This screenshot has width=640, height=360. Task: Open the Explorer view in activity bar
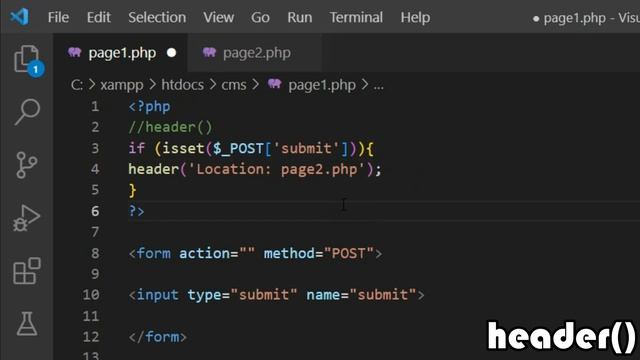27,60
